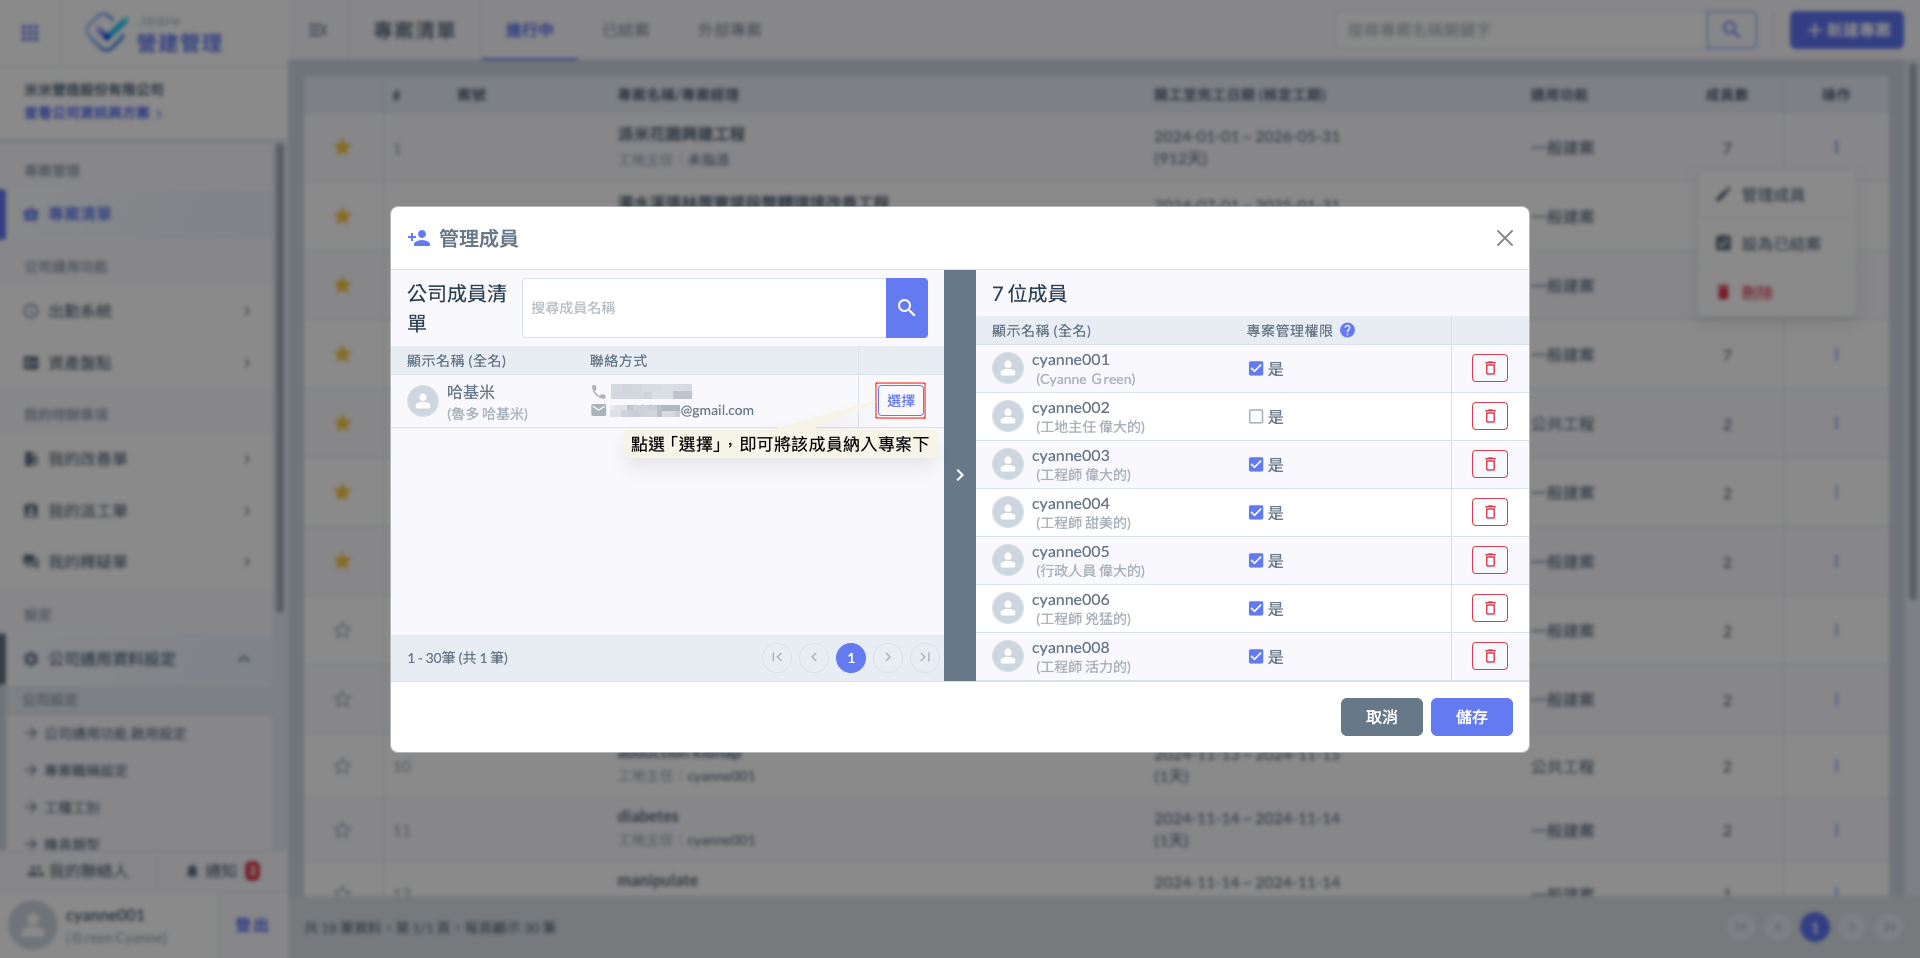
Task: Go to next page of company members
Action: tap(888, 658)
